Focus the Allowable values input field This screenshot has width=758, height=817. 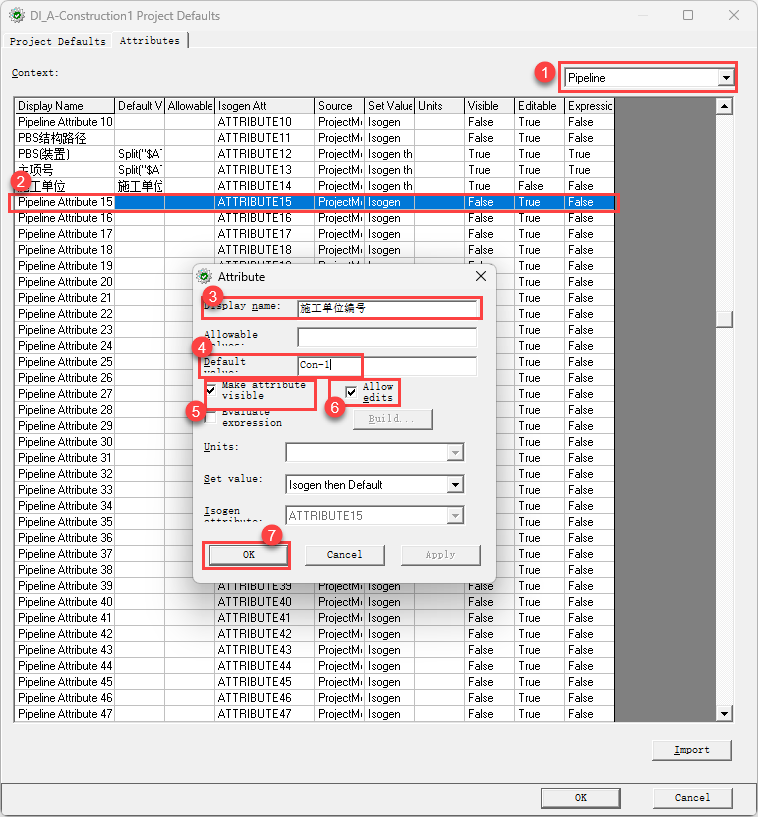387,337
